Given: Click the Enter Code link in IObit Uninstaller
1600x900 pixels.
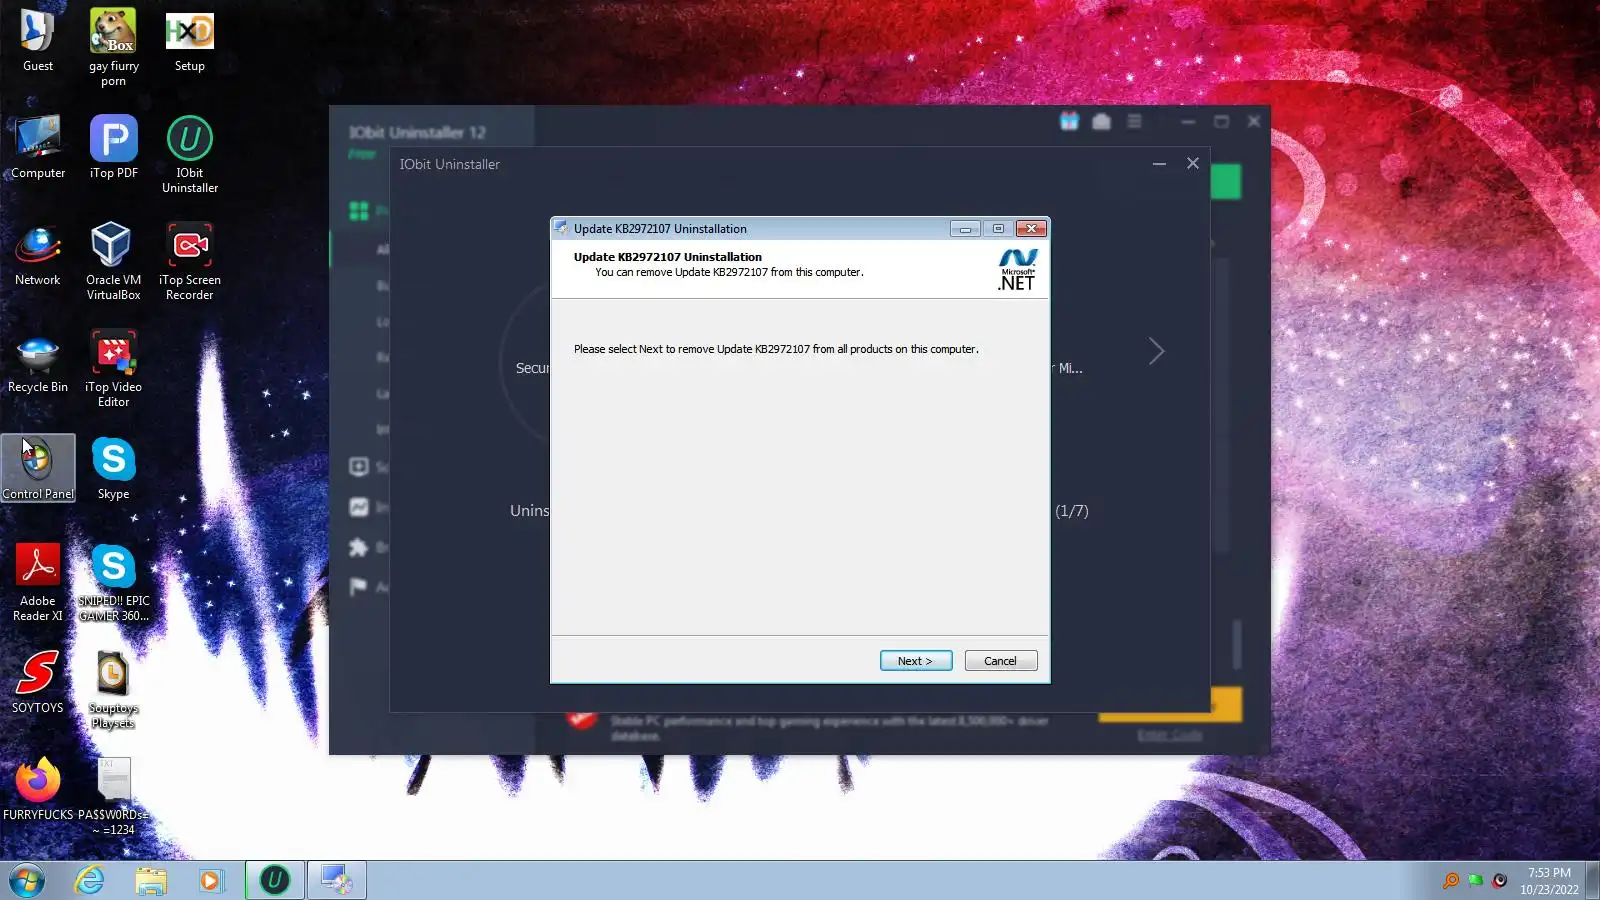Looking at the screenshot, I should click(x=1170, y=736).
